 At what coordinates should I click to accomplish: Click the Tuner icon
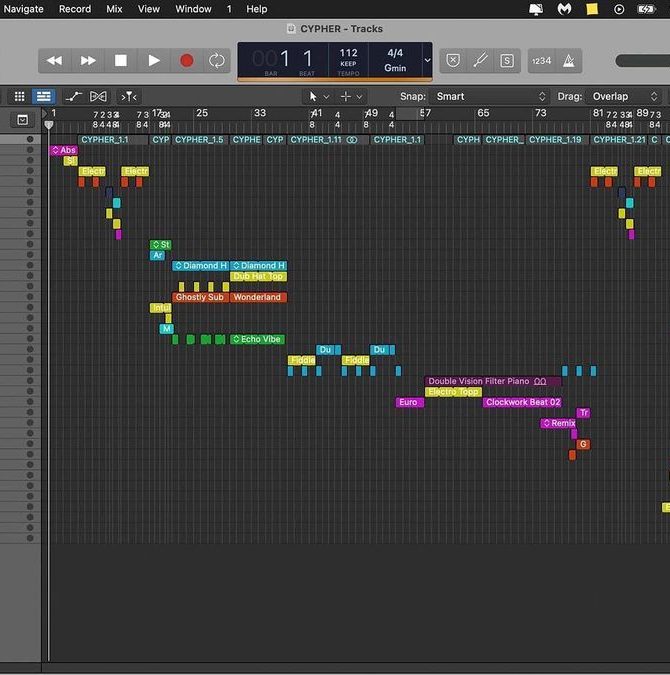480,61
